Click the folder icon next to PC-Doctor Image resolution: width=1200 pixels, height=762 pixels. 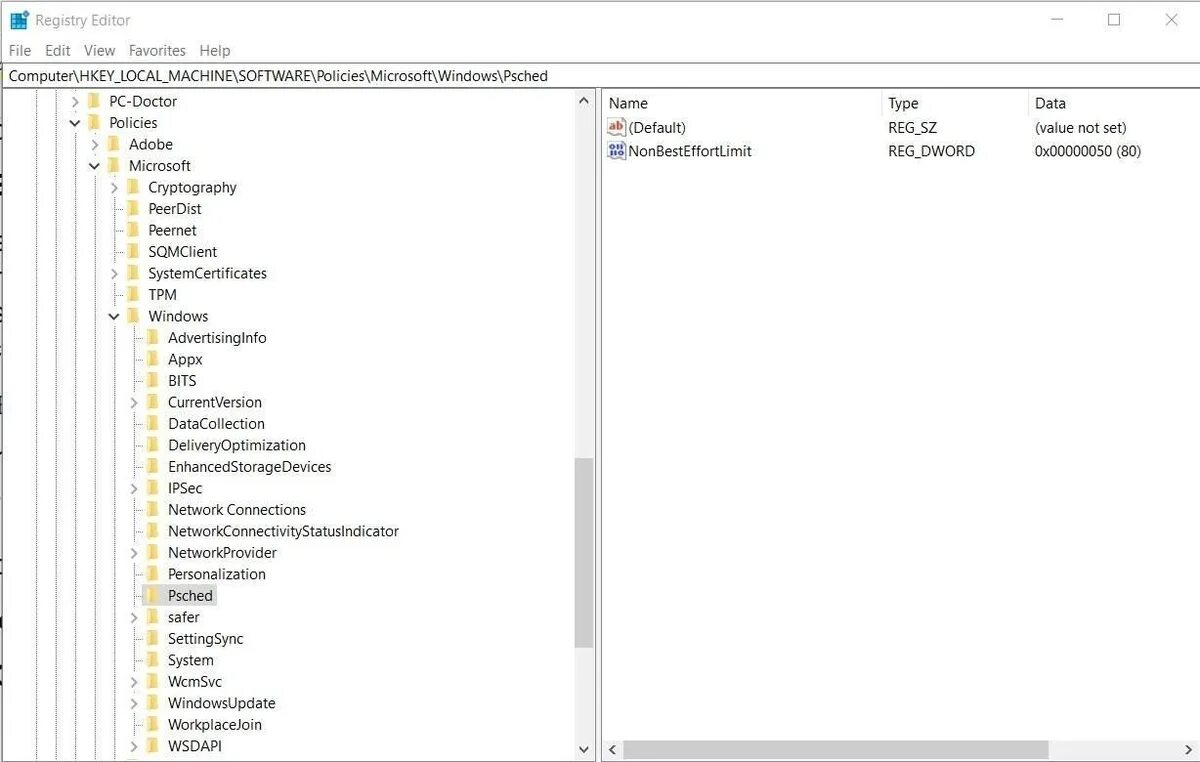[x=94, y=101]
